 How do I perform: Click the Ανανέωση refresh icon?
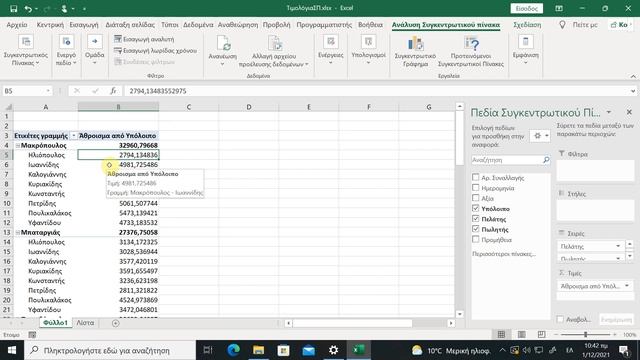(223, 44)
